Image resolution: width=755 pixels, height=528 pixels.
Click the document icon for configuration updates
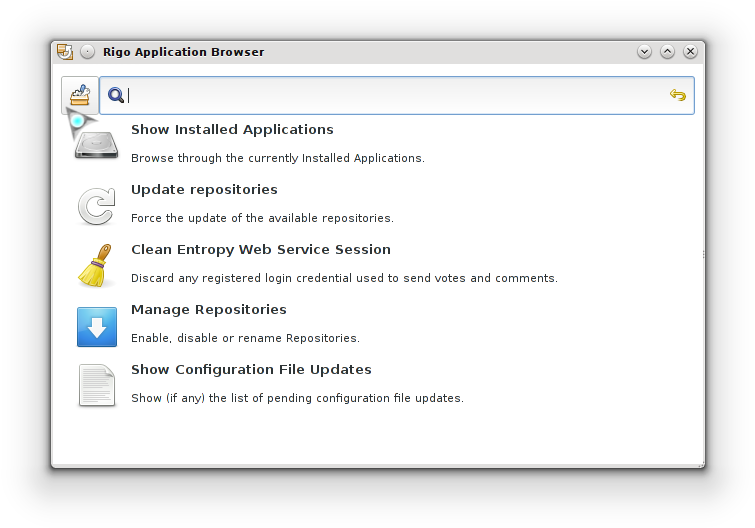click(97, 386)
